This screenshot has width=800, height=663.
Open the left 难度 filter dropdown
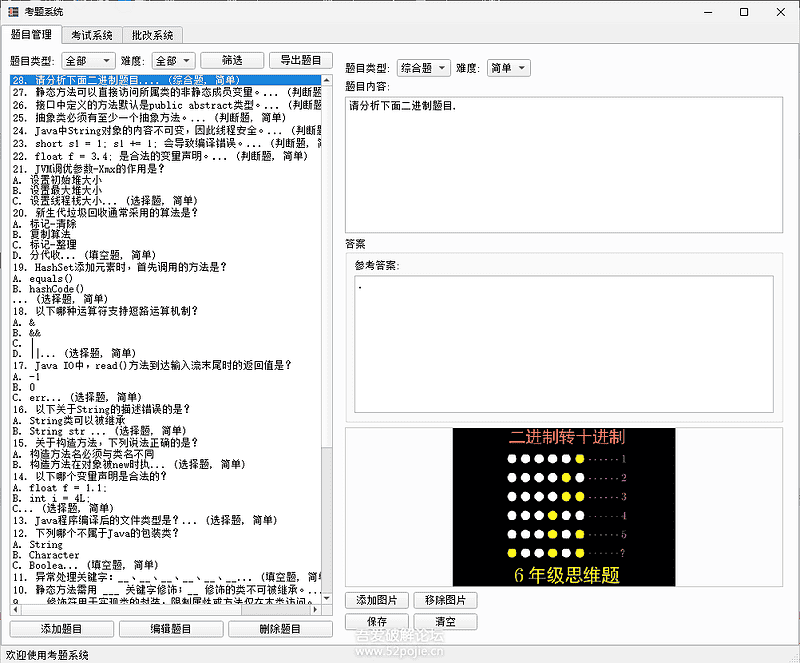click(173, 61)
